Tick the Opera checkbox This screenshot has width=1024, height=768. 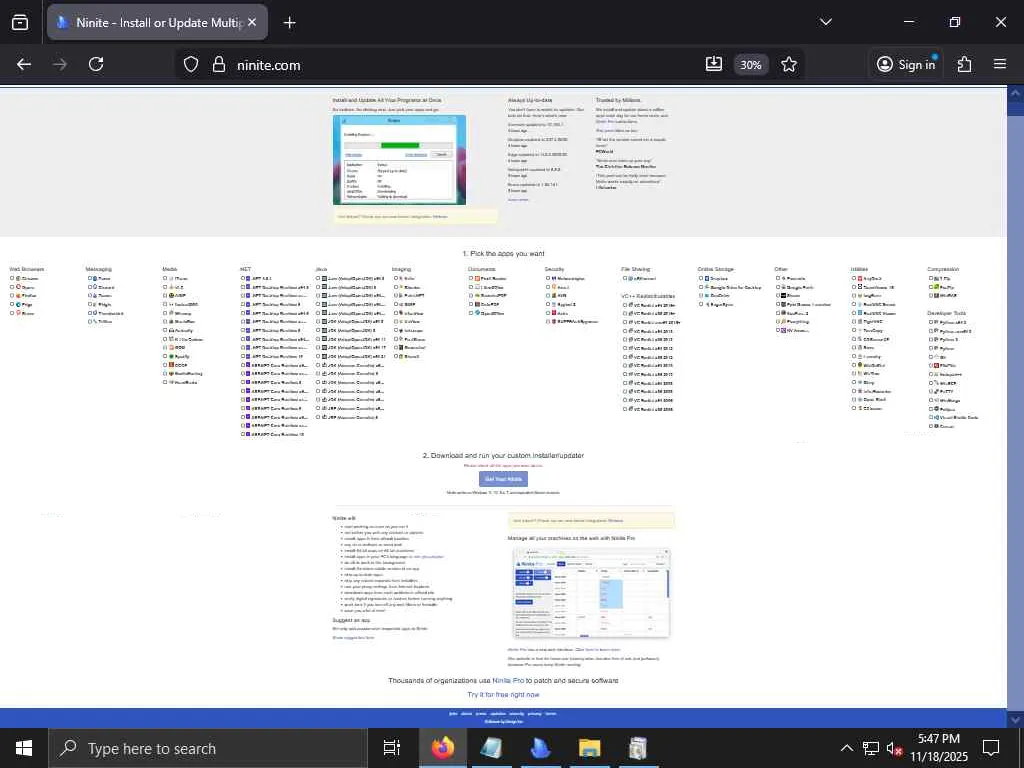click(x=12, y=287)
